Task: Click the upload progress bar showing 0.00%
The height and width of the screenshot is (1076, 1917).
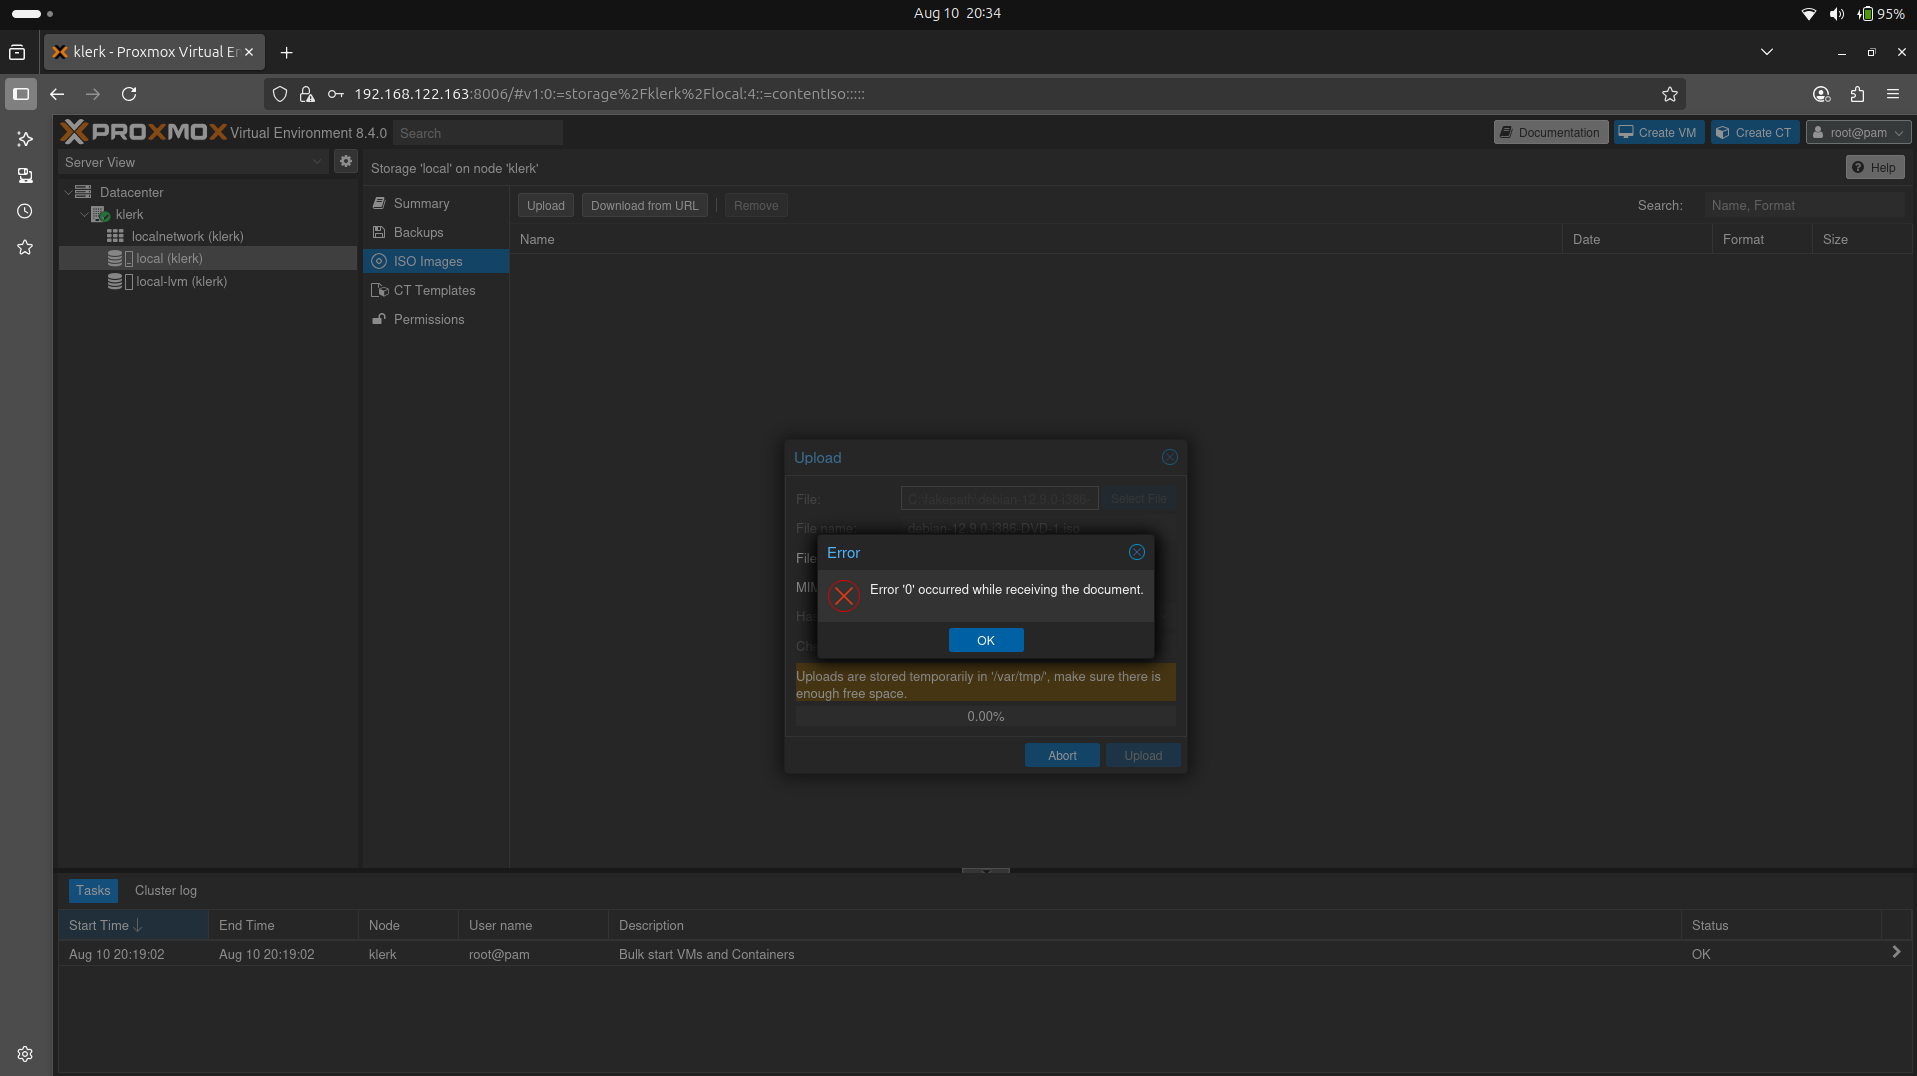Action: click(986, 716)
